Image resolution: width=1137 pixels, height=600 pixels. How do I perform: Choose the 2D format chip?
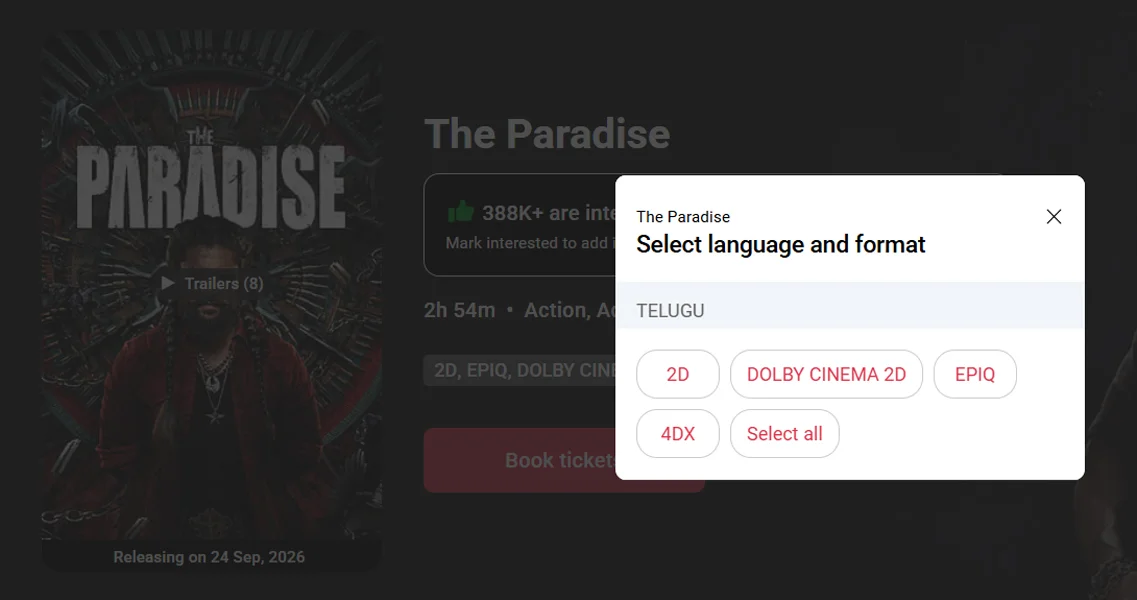coord(678,374)
